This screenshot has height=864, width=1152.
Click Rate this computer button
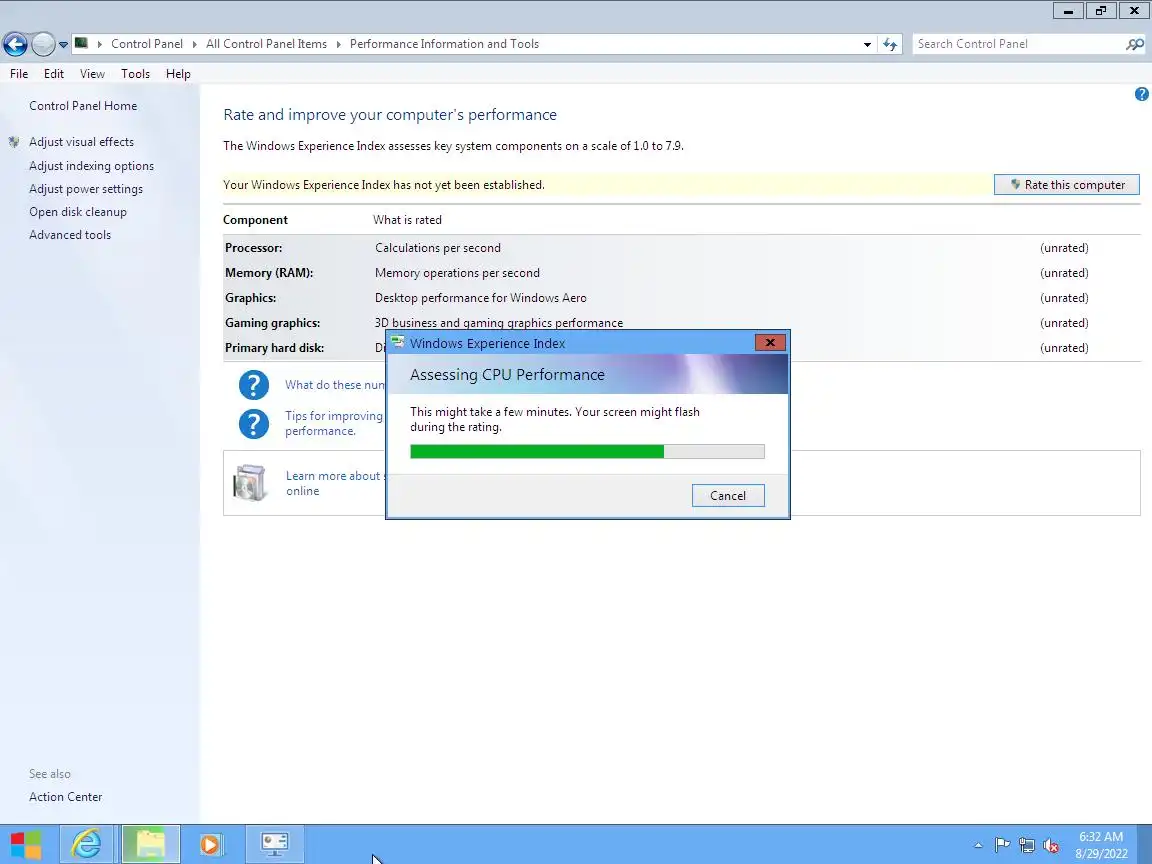[1067, 184]
